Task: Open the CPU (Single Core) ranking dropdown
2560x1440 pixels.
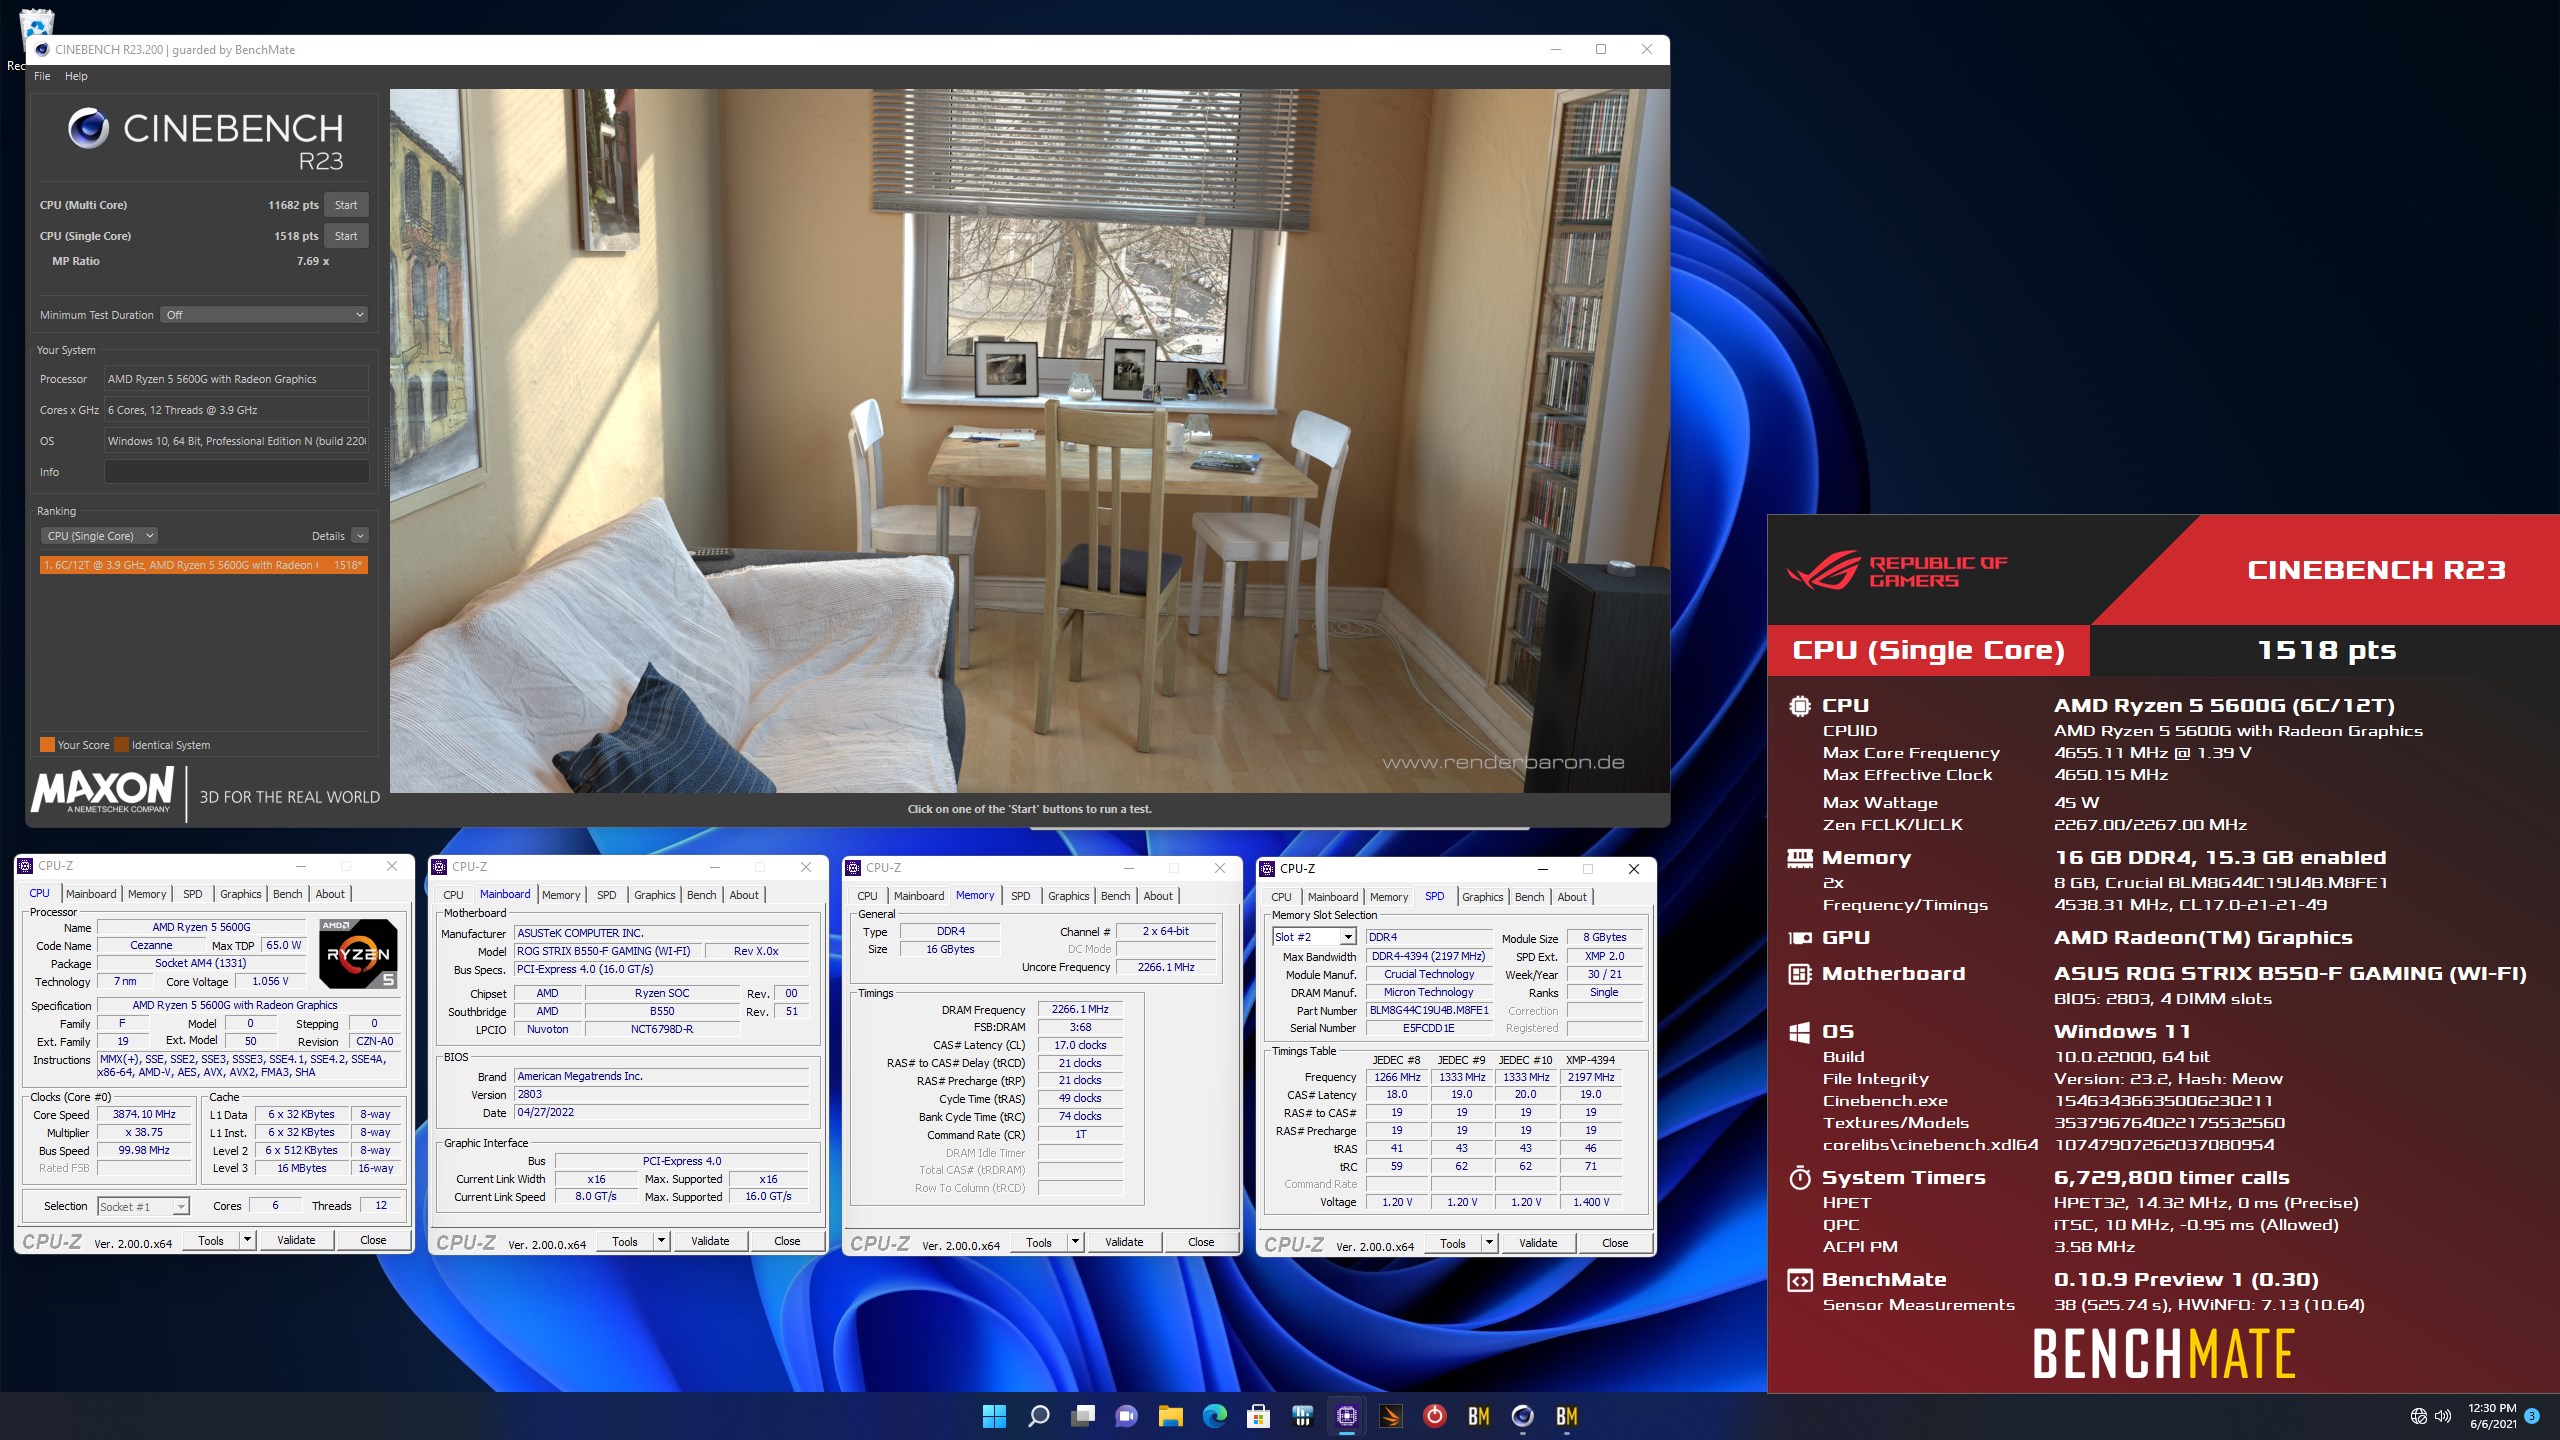Action: tap(100, 536)
